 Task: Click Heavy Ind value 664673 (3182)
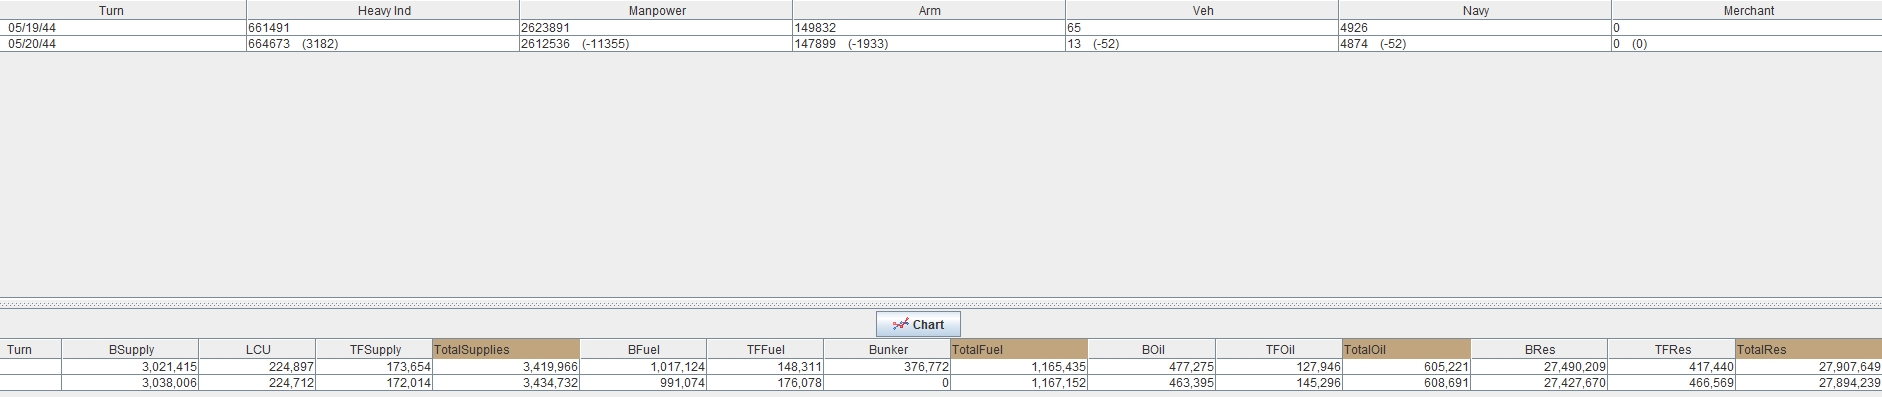(294, 44)
